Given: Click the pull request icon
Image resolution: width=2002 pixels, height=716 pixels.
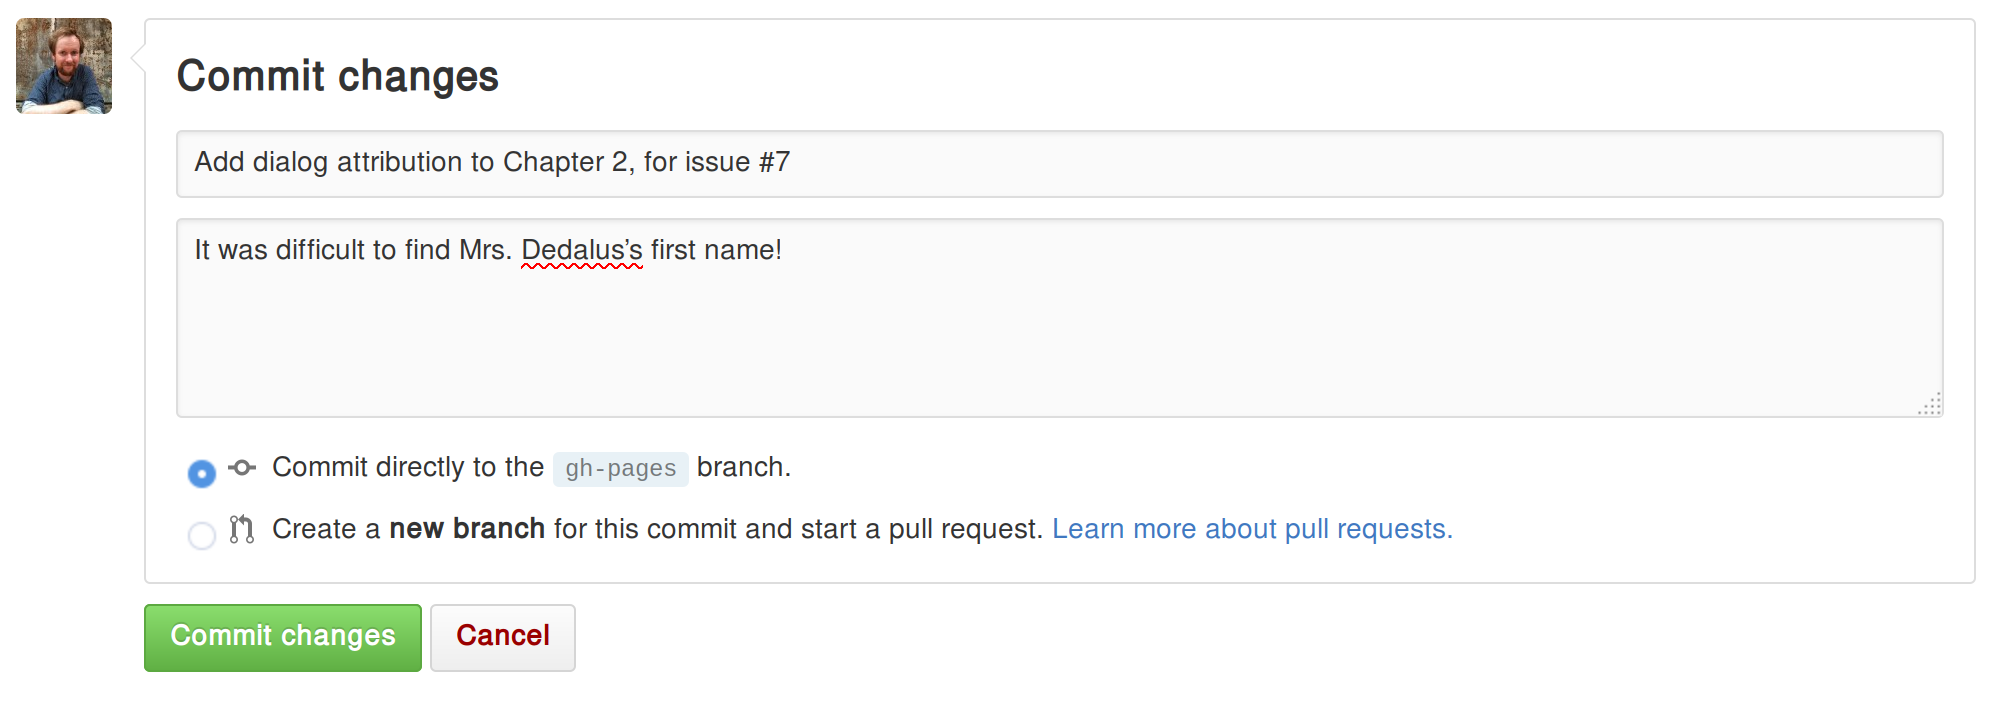Looking at the screenshot, I should pyautogui.click(x=242, y=529).
